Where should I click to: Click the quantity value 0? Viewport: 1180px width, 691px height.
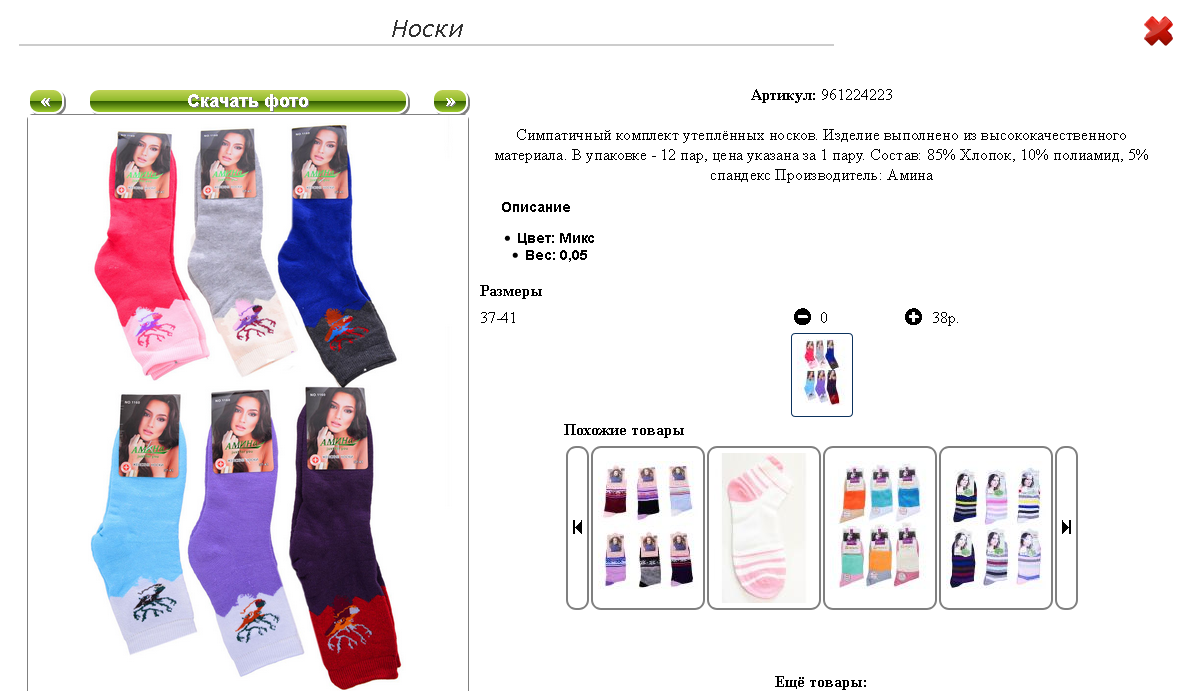click(823, 318)
